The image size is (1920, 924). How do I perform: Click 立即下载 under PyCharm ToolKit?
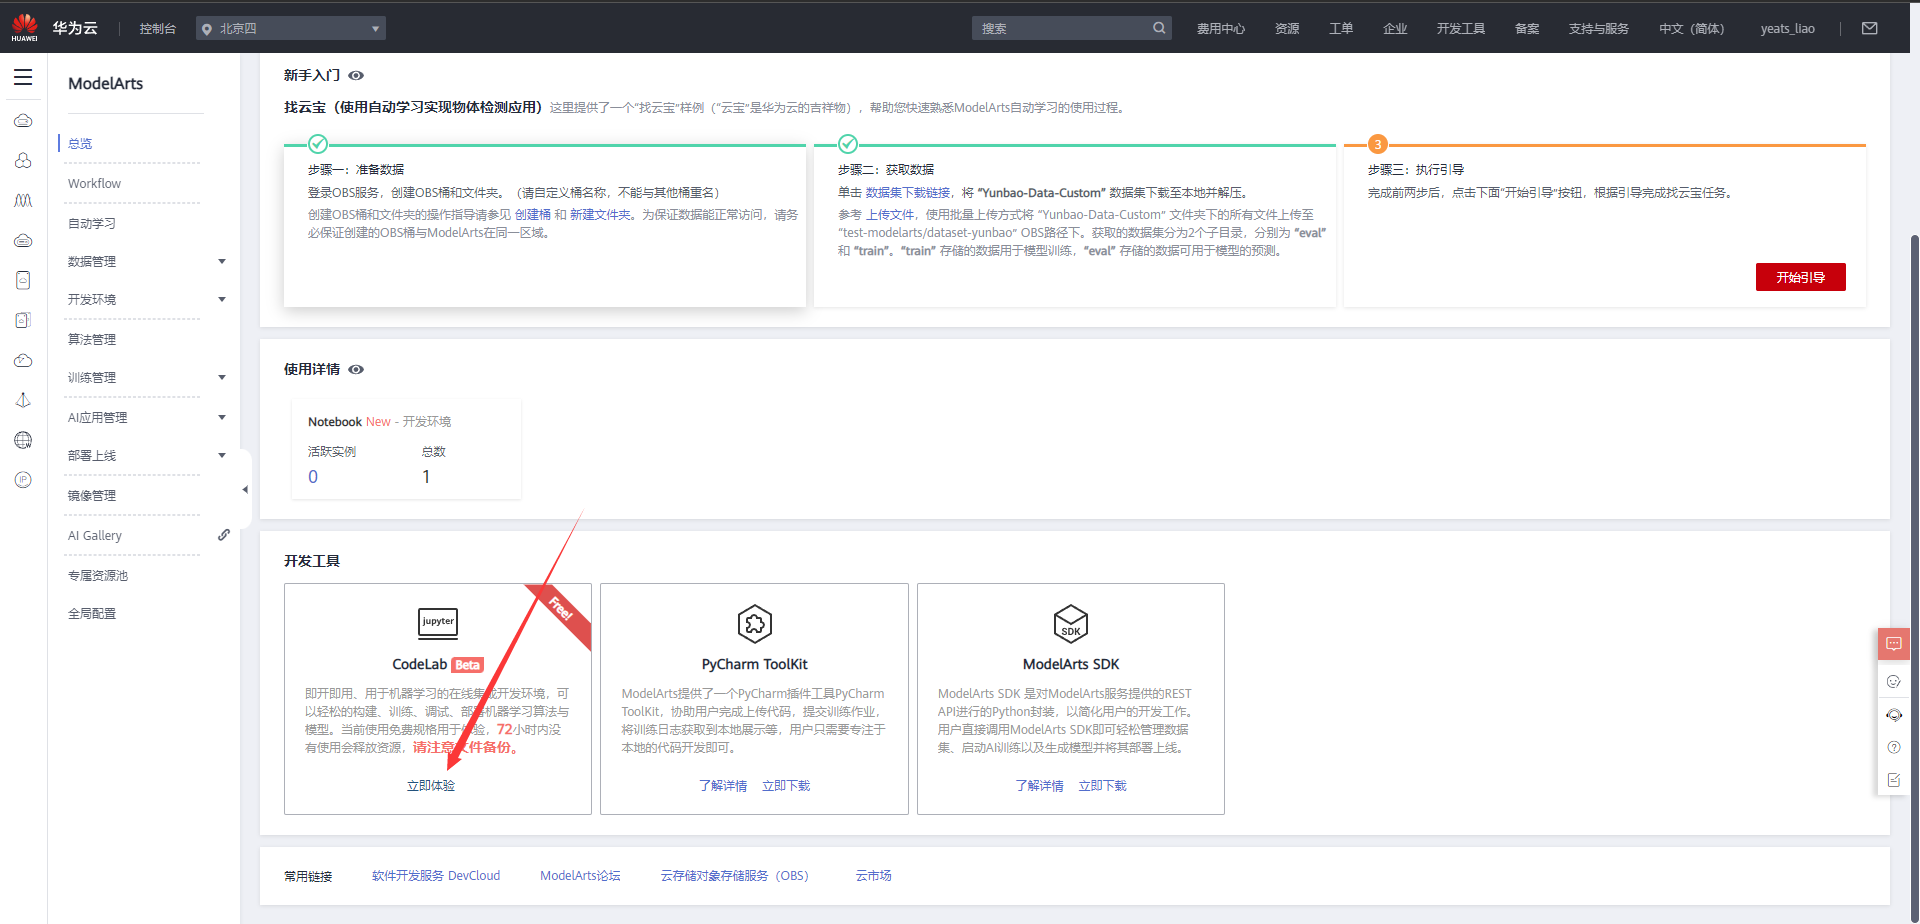point(786,786)
